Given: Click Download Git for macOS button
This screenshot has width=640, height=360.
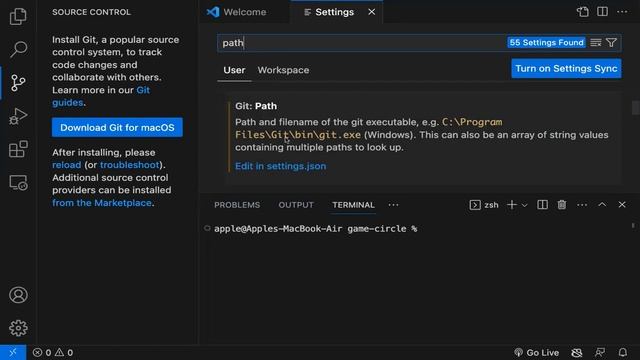Looking at the screenshot, I should coord(117,127).
